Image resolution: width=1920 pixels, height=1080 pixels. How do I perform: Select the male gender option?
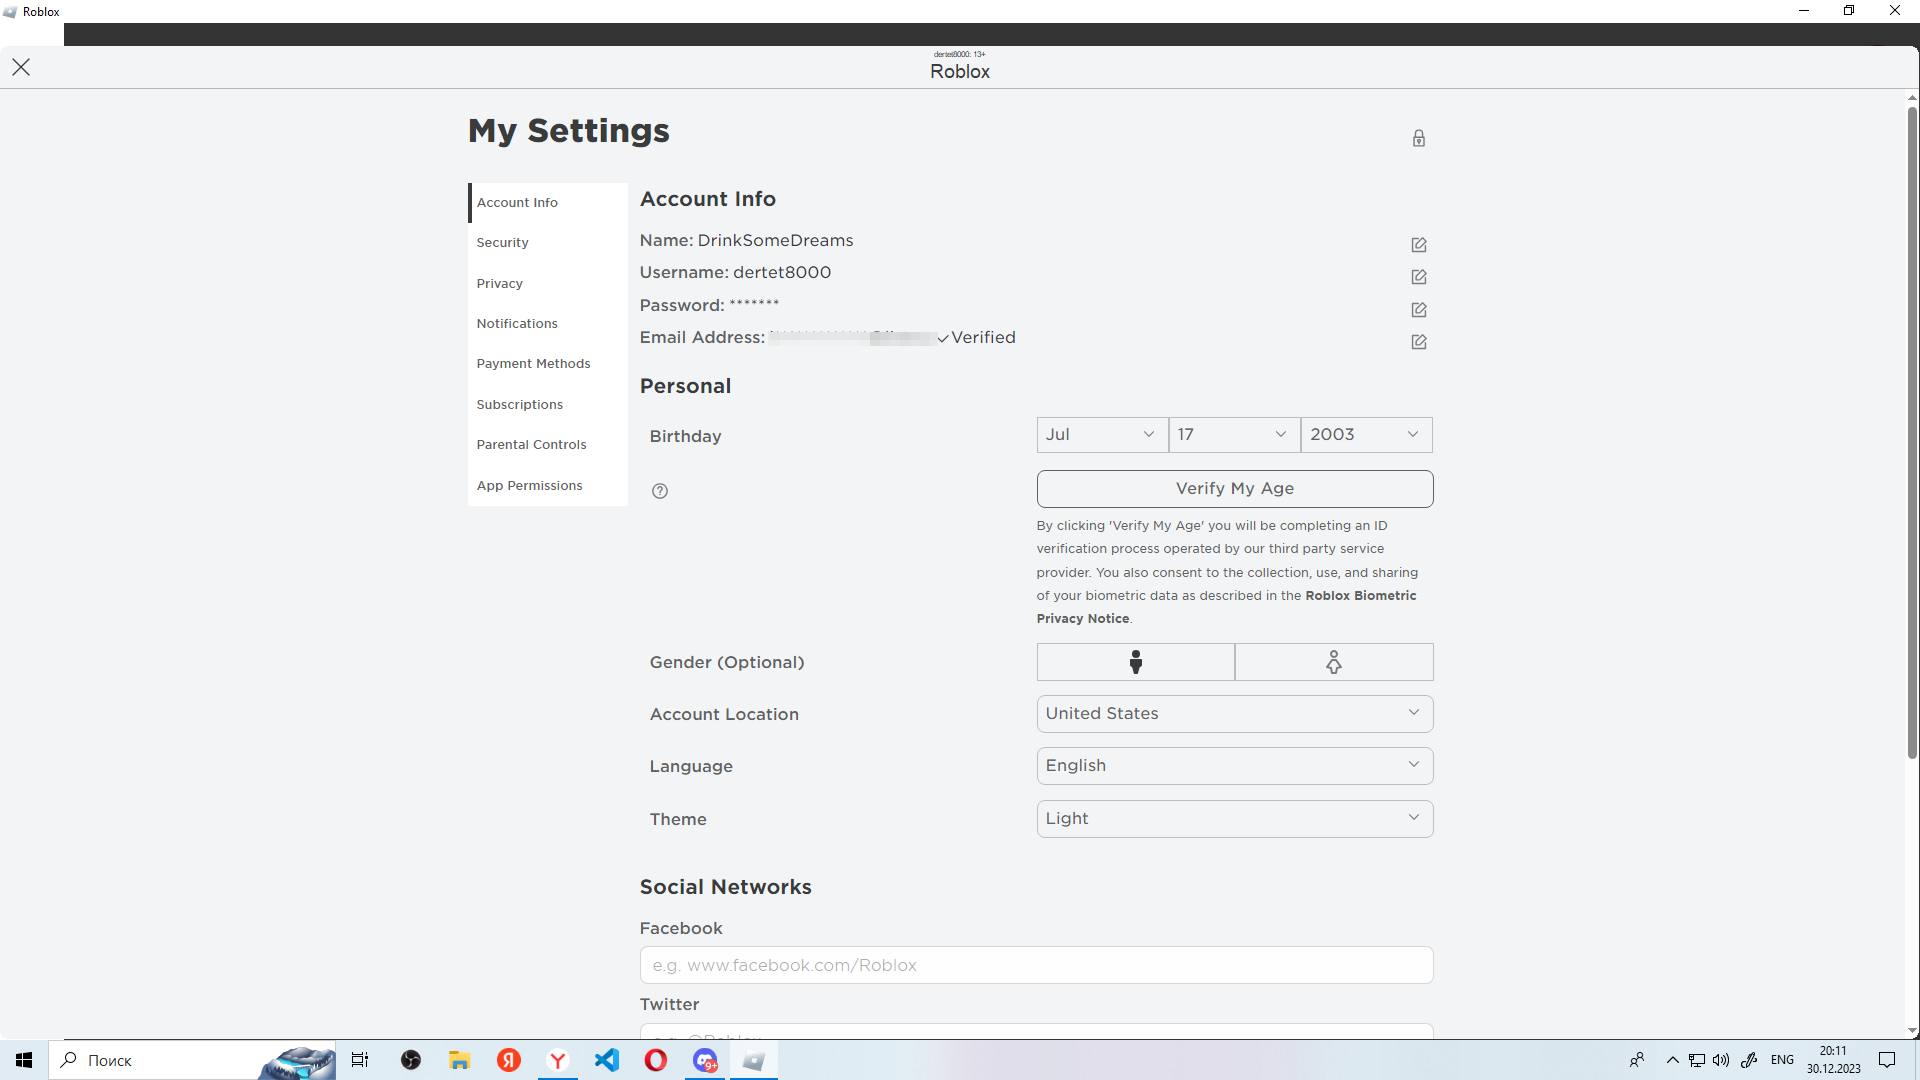(x=1135, y=662)
